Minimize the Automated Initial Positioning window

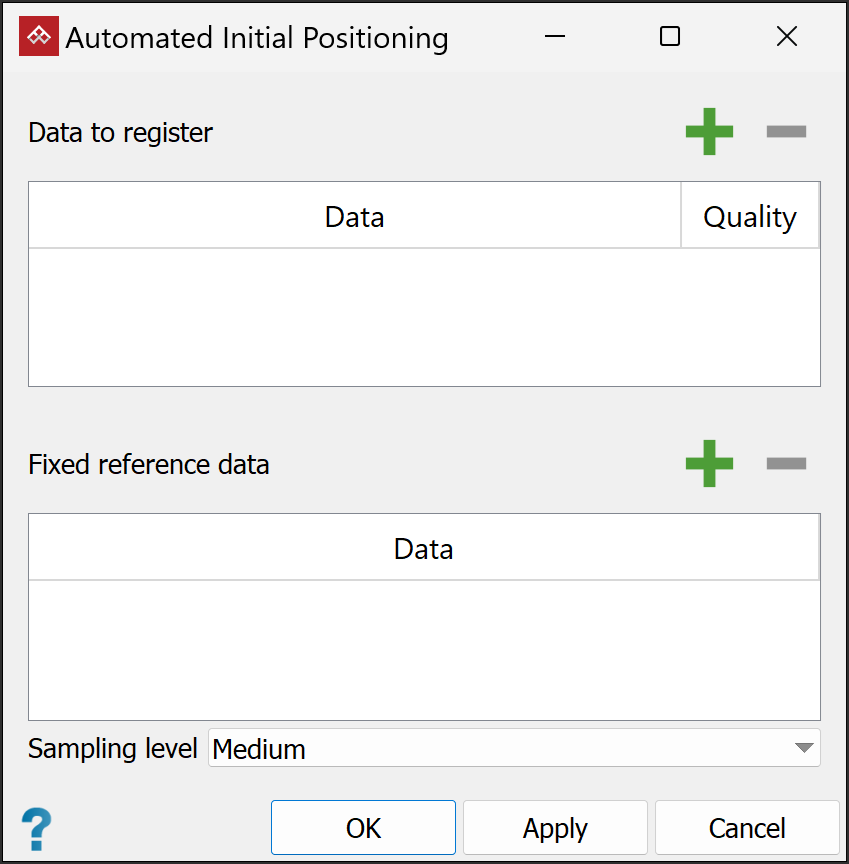tap(555, 38)
